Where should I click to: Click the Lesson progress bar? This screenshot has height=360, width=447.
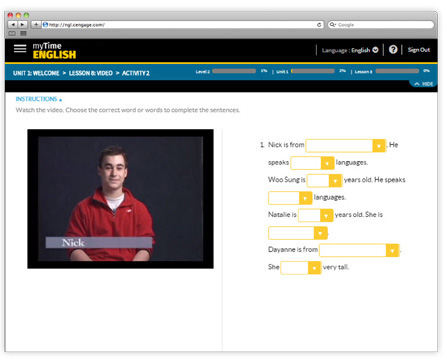[397, 71]
